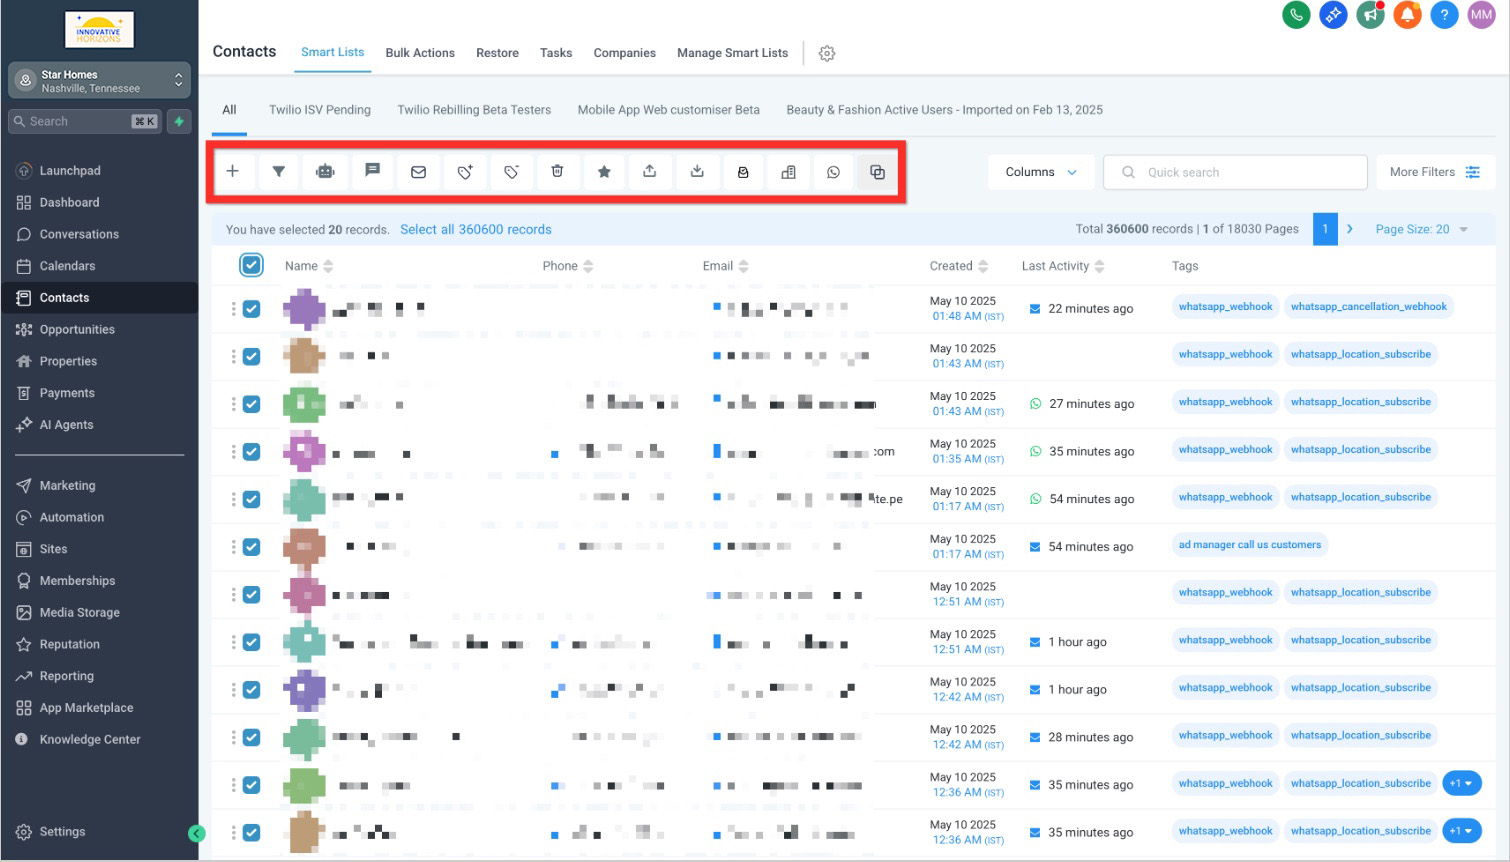Expand +1 tags on 12:36 AM row, 35 minutes ago
1510x862 pixels.
(x=1461, y=783)
